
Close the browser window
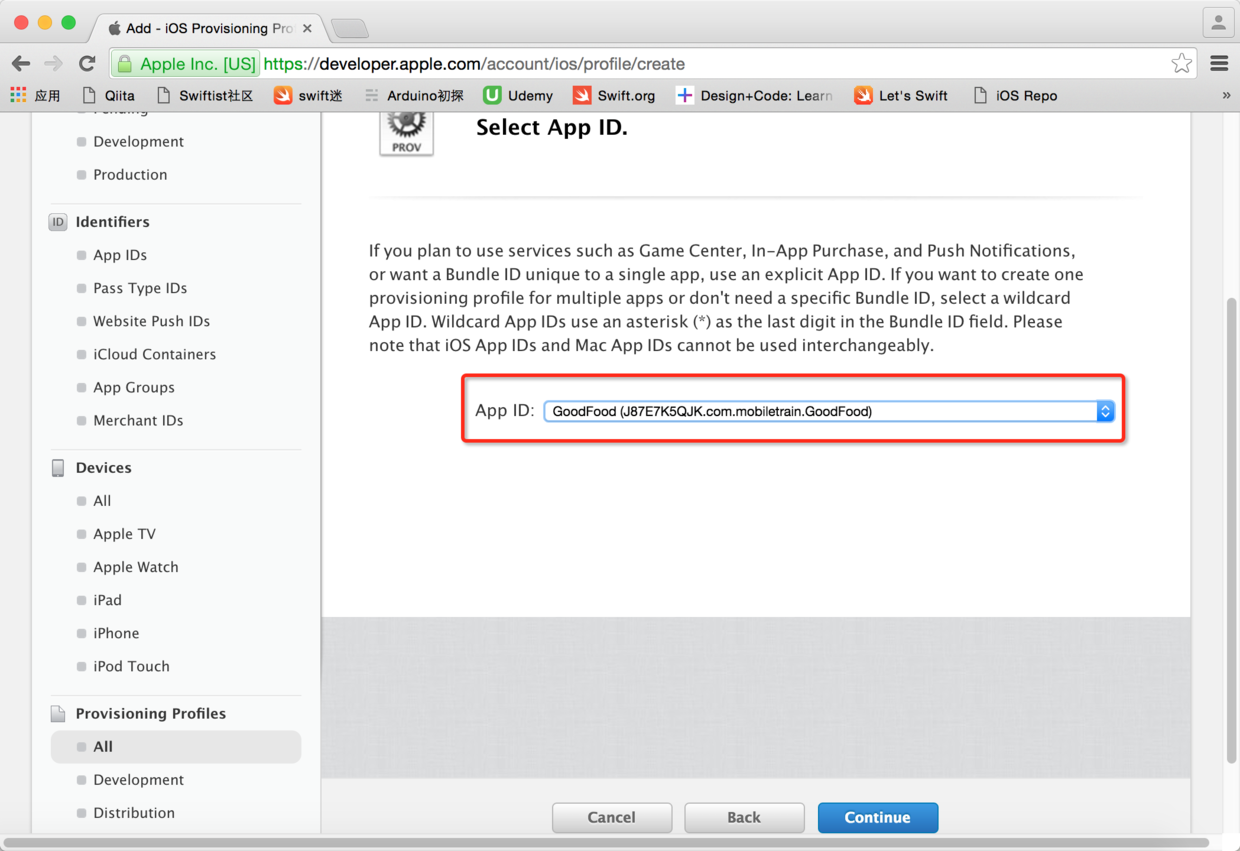click(x=21, y=22)
